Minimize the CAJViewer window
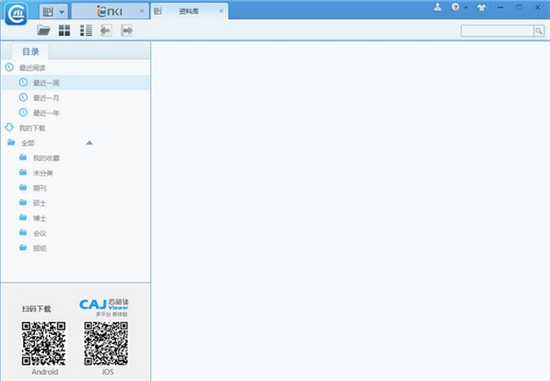Viewport: 550px width, 381px height. (501, 7)
